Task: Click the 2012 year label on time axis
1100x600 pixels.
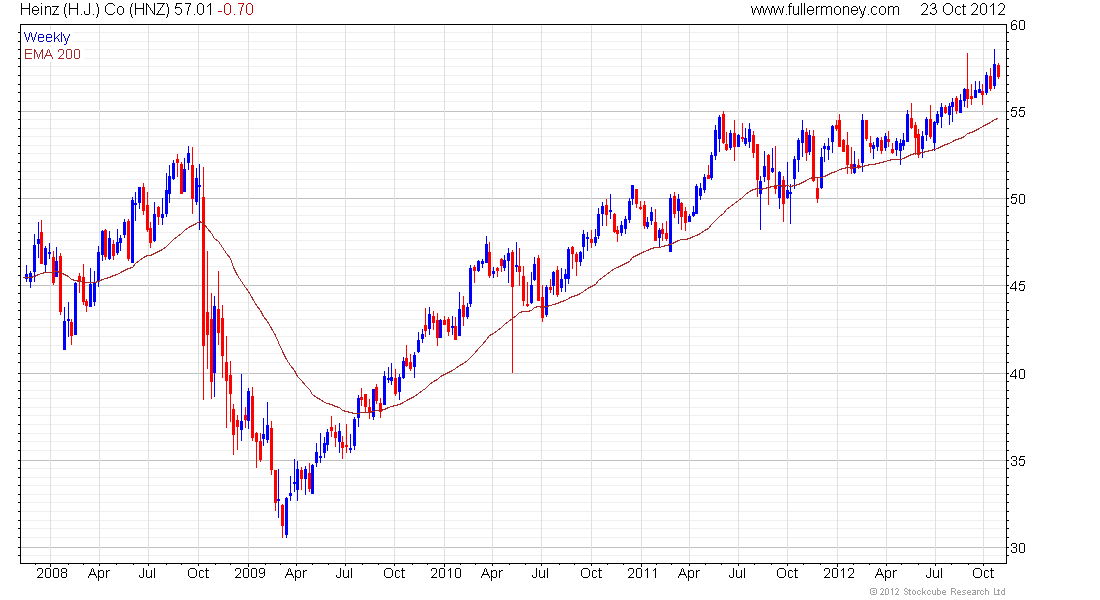Action: pyautogui.click(x=839, y=573)
